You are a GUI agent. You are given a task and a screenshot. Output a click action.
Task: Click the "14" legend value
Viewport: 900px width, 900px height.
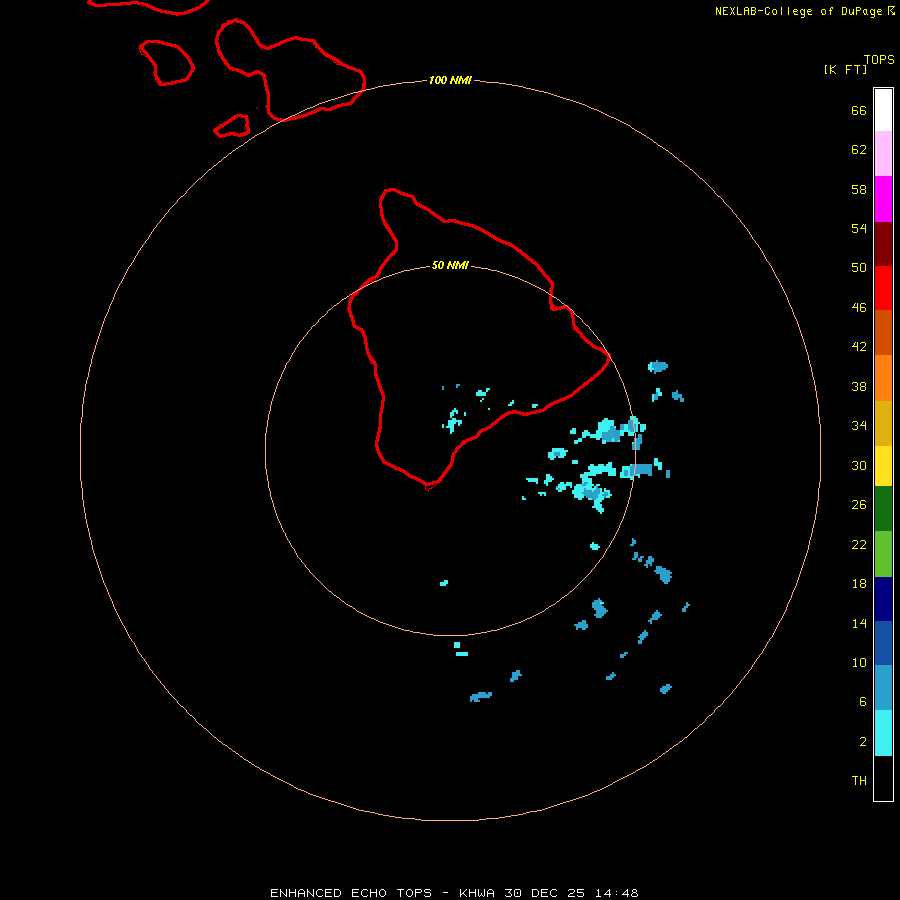859,623
